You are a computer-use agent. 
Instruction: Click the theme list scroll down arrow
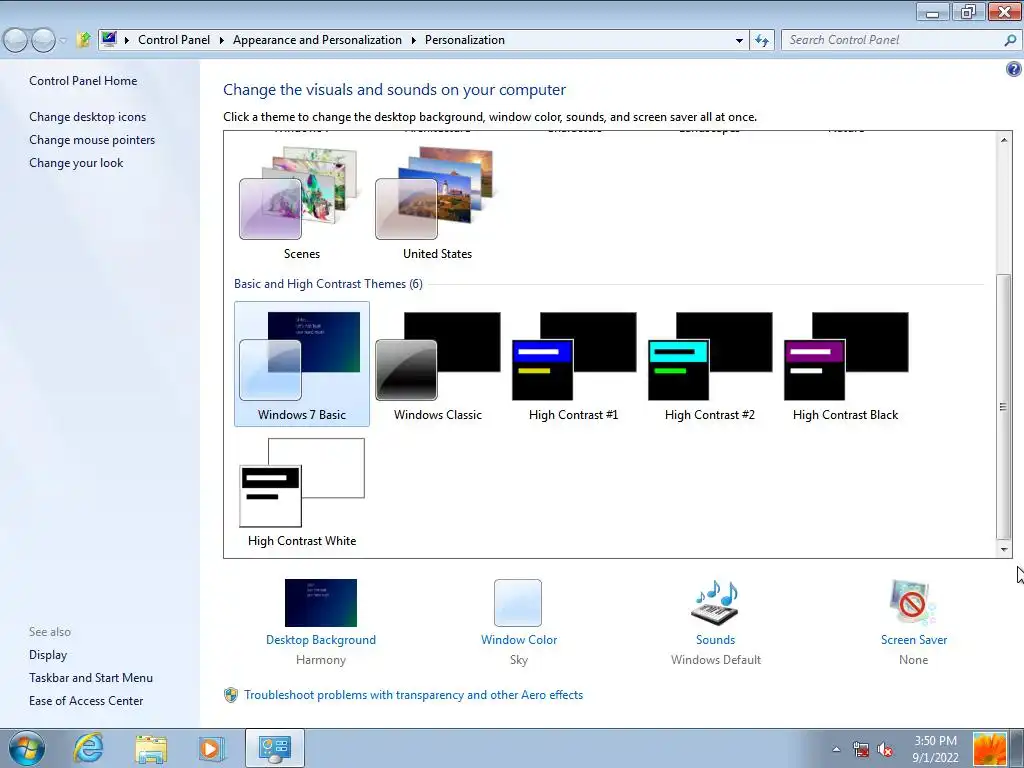click(1004, 550)
